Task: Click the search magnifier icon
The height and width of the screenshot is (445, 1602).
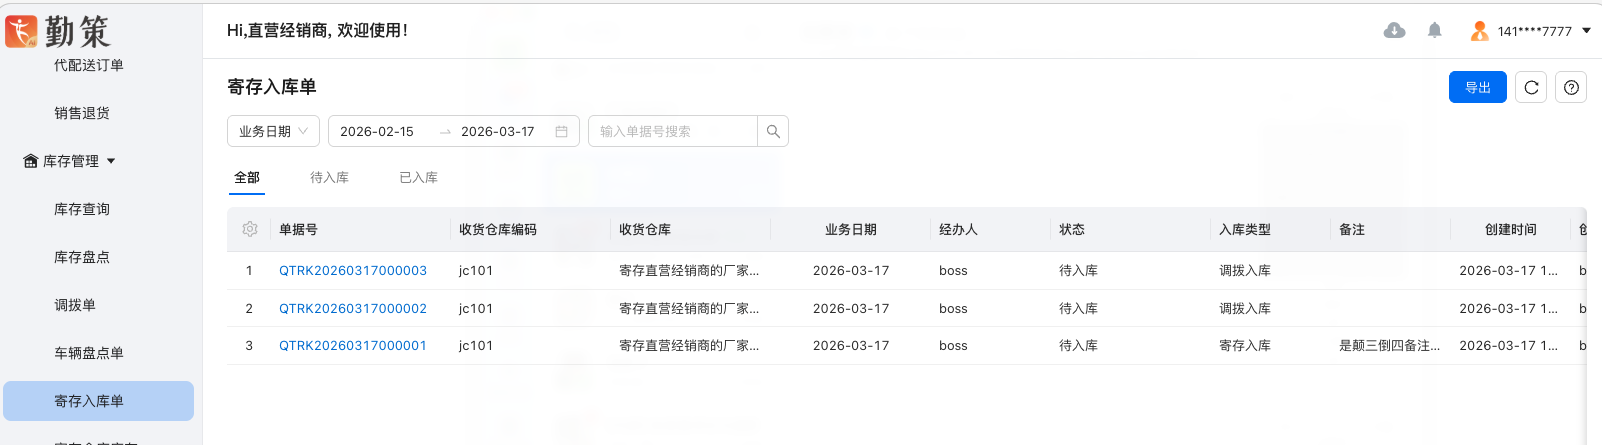Action: pos(773,131)
